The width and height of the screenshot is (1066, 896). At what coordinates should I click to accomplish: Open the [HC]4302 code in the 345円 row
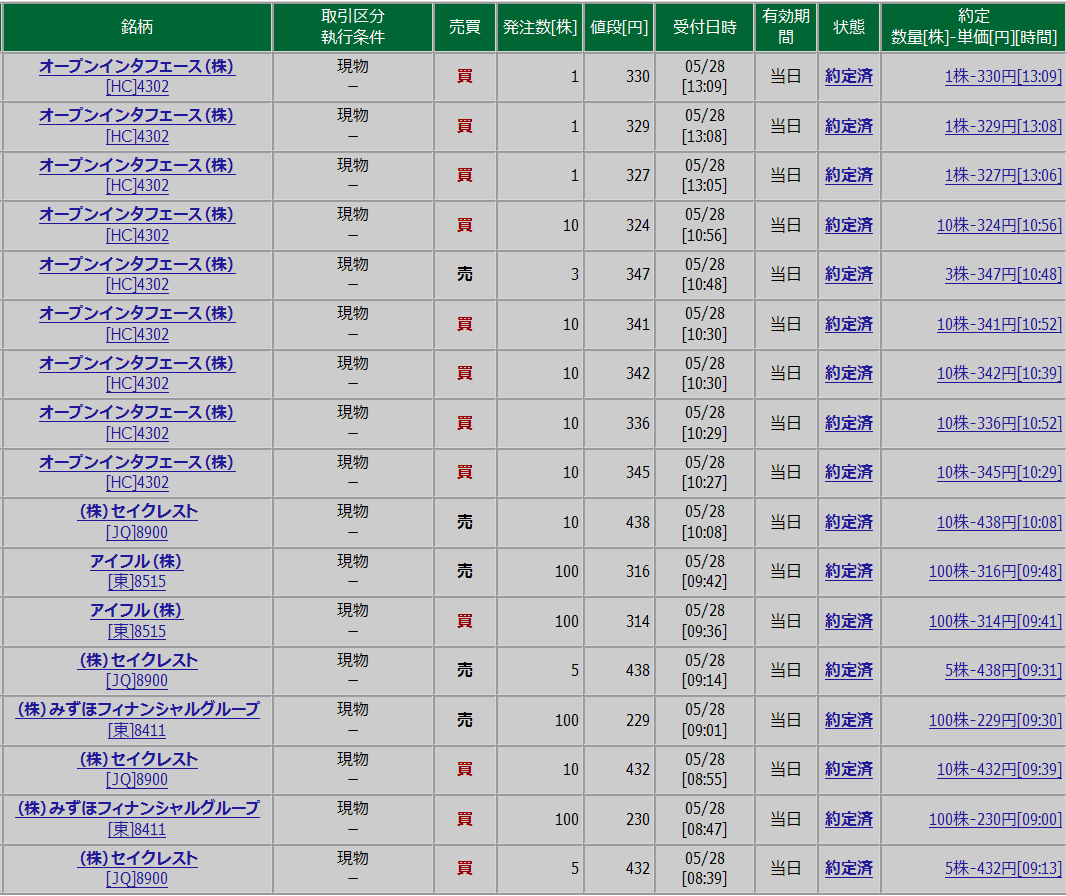pyautogui.click(x=137, y=483)
